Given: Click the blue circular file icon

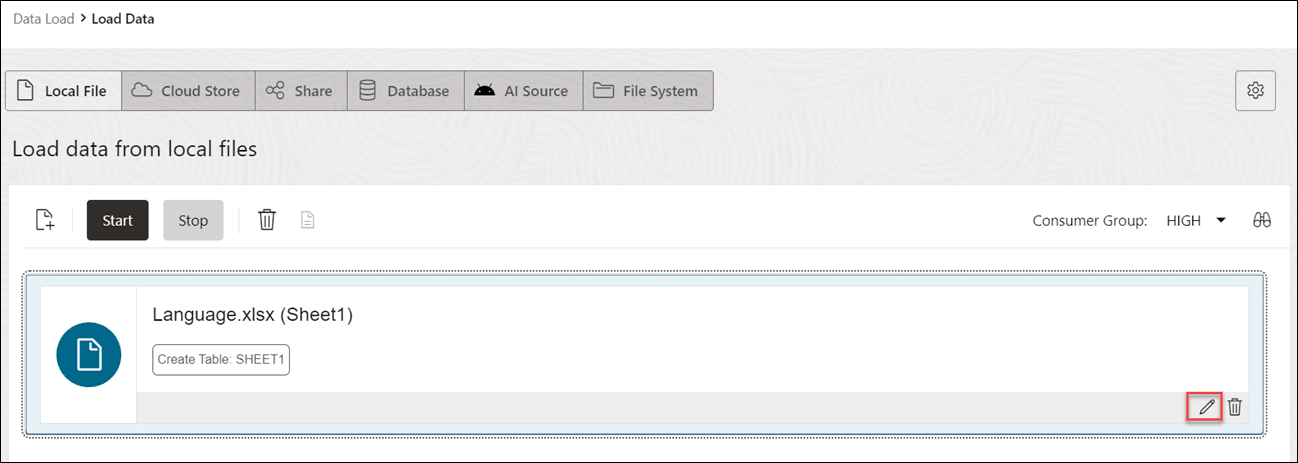Looking at the screenshot, I should pos(89,354).
